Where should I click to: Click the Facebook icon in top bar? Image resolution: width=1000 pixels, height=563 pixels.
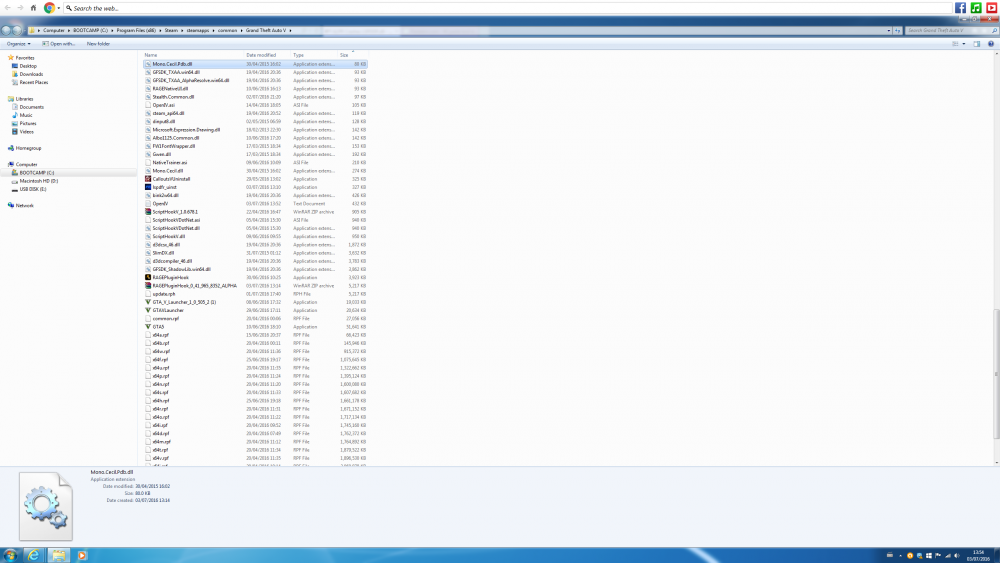pos(960,8)
